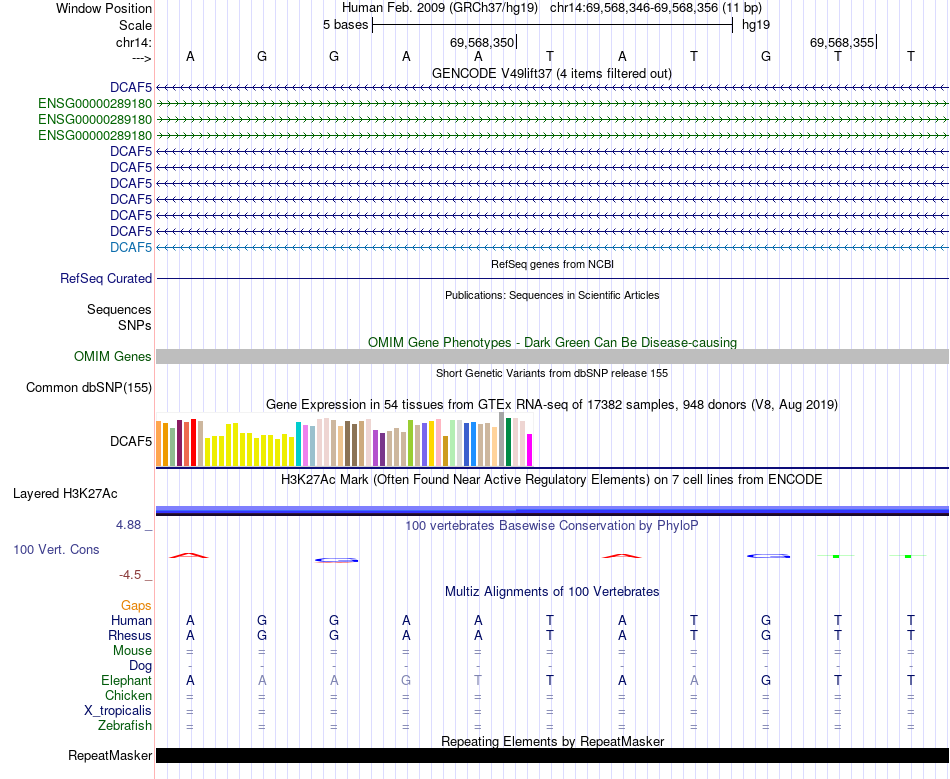Viewport: 950px width, 779px height.
Task: Select the Zebrafish species label
Action: 125,725
